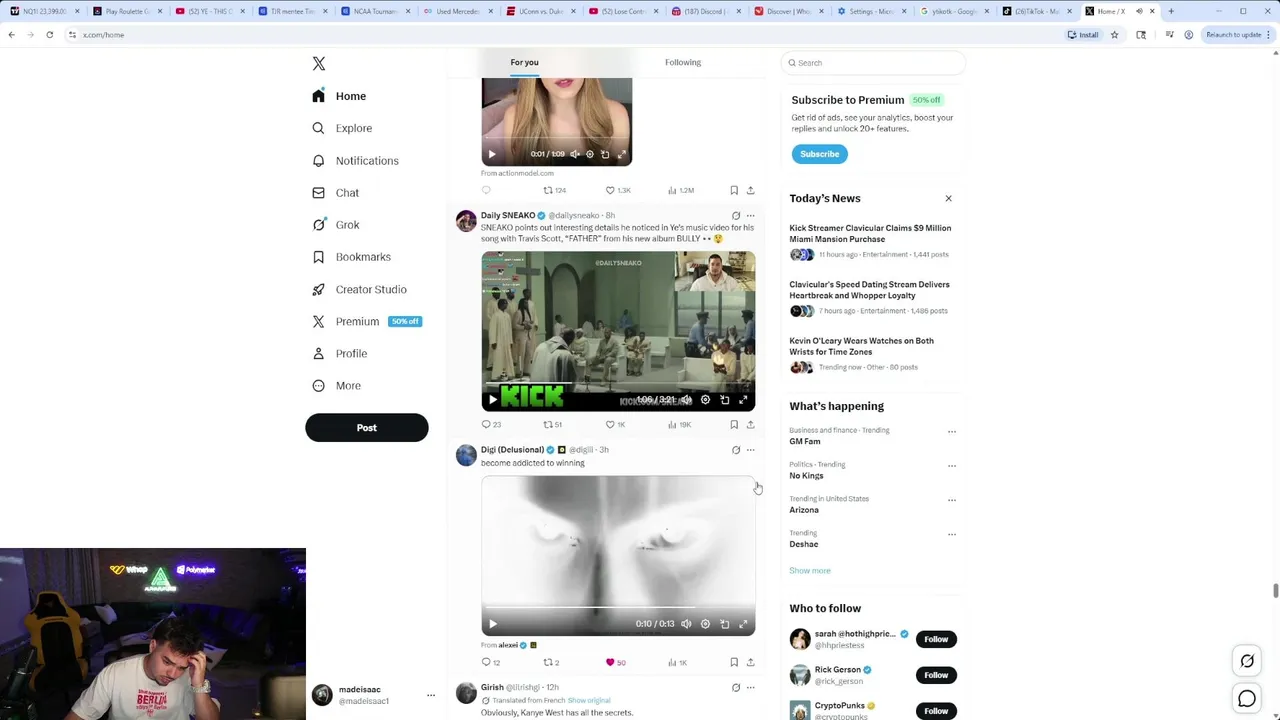
Task: Bookmark the Daily SNEAKO post
Action: (x=734, y=425)
